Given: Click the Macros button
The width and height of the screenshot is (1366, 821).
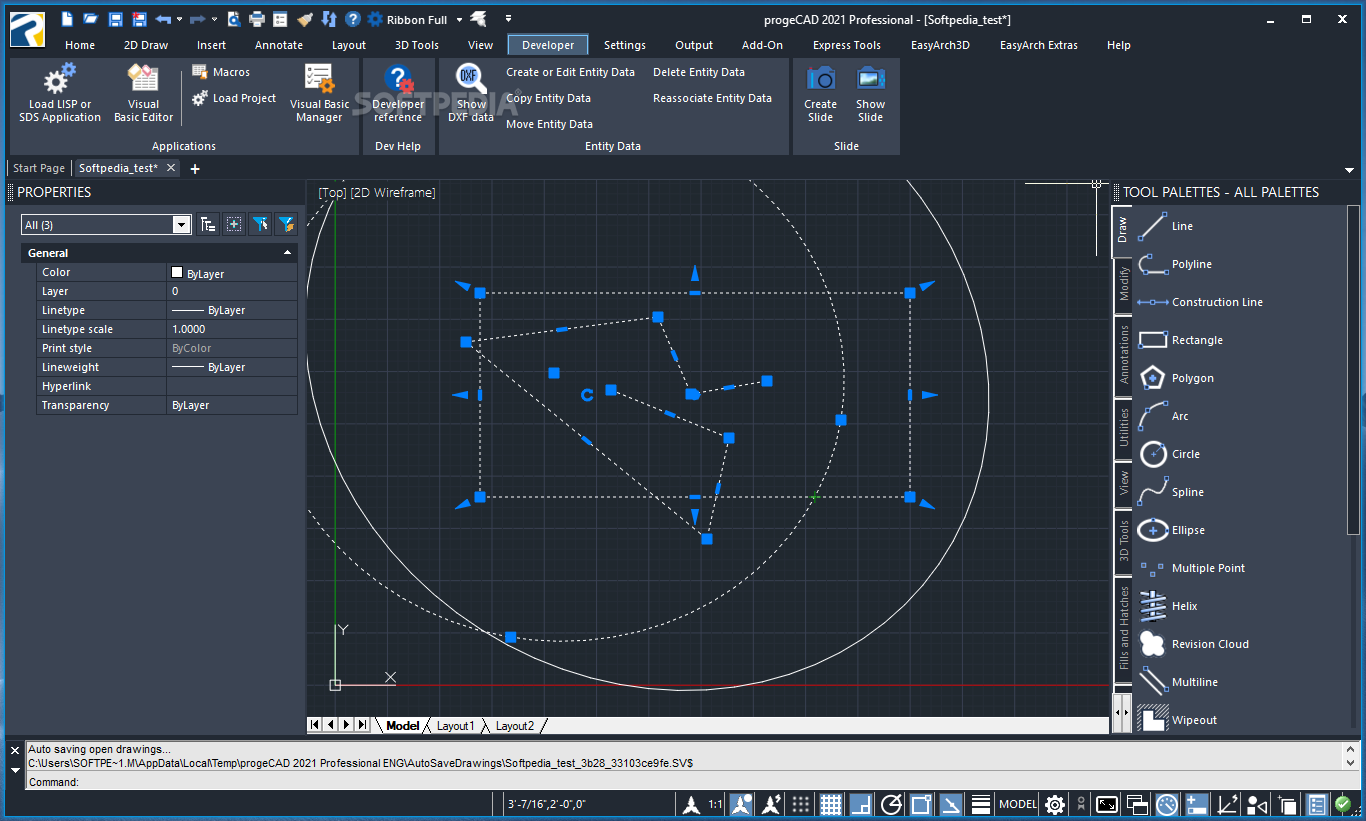Looking at the screenshot, I should pyautogui.click(x=221, y=72).
